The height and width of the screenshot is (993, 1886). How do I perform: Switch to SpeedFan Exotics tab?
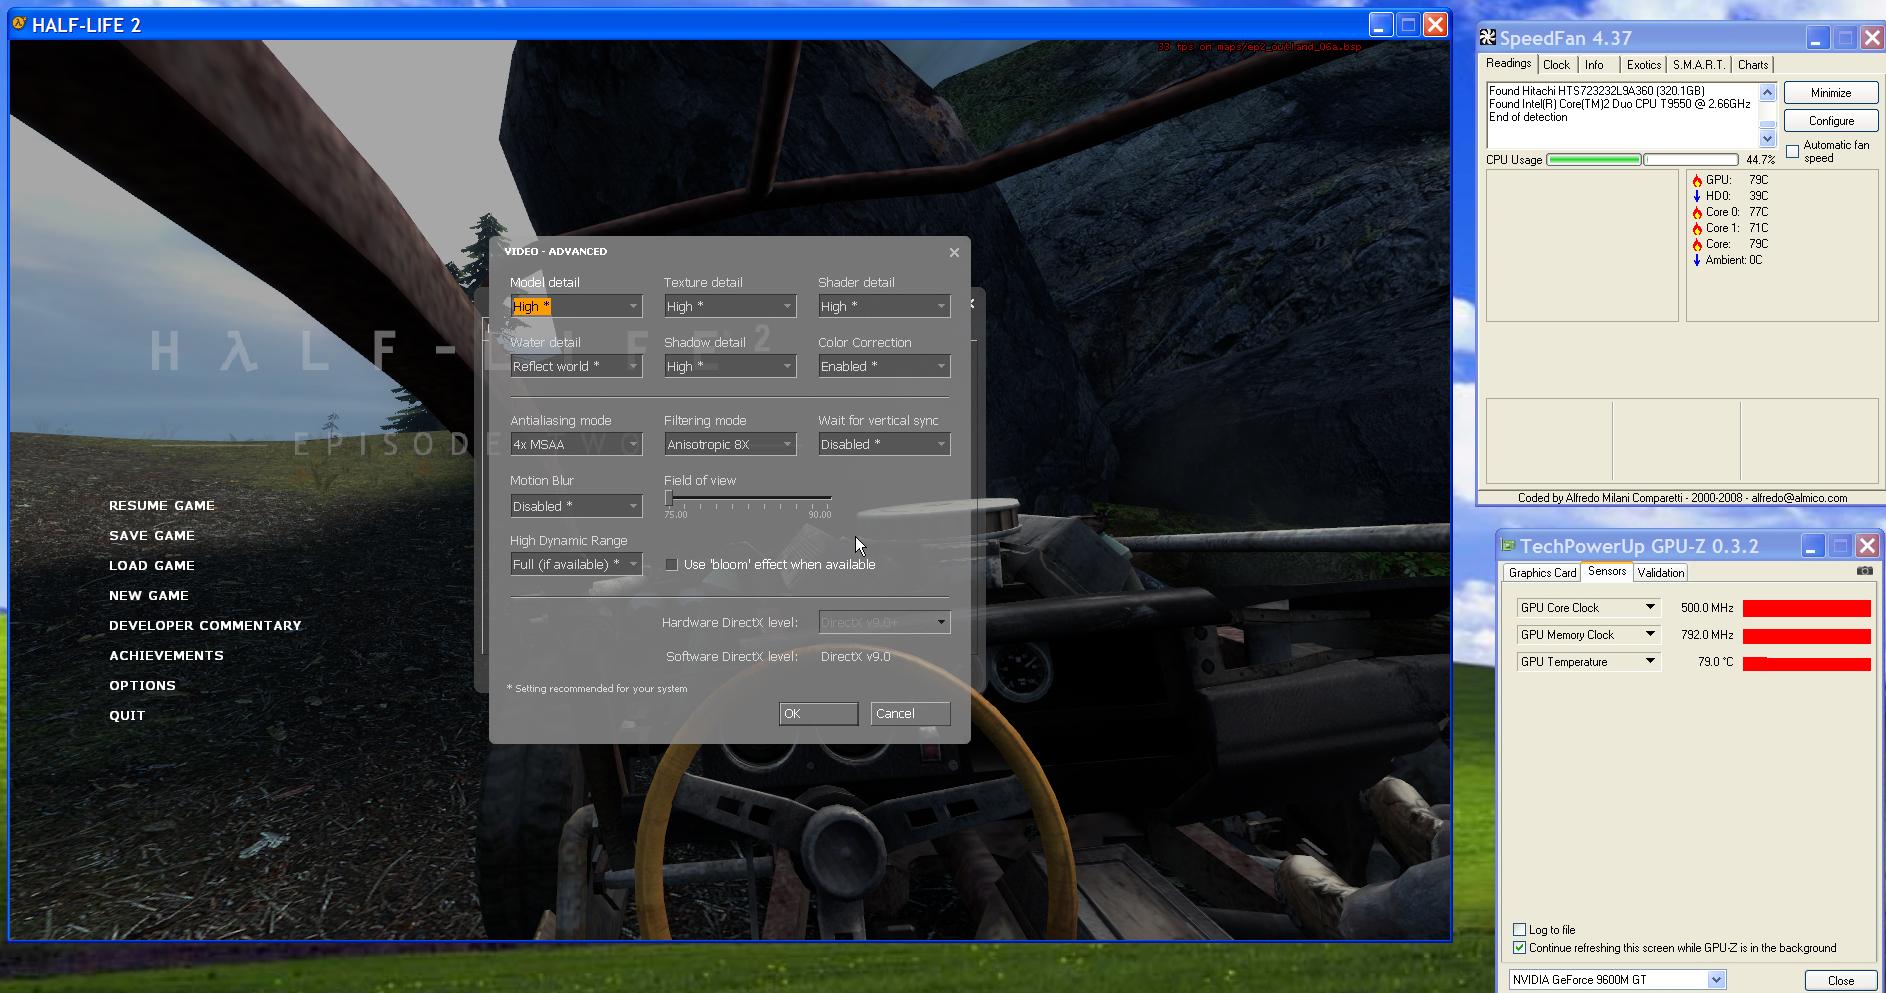(1643, 65)
